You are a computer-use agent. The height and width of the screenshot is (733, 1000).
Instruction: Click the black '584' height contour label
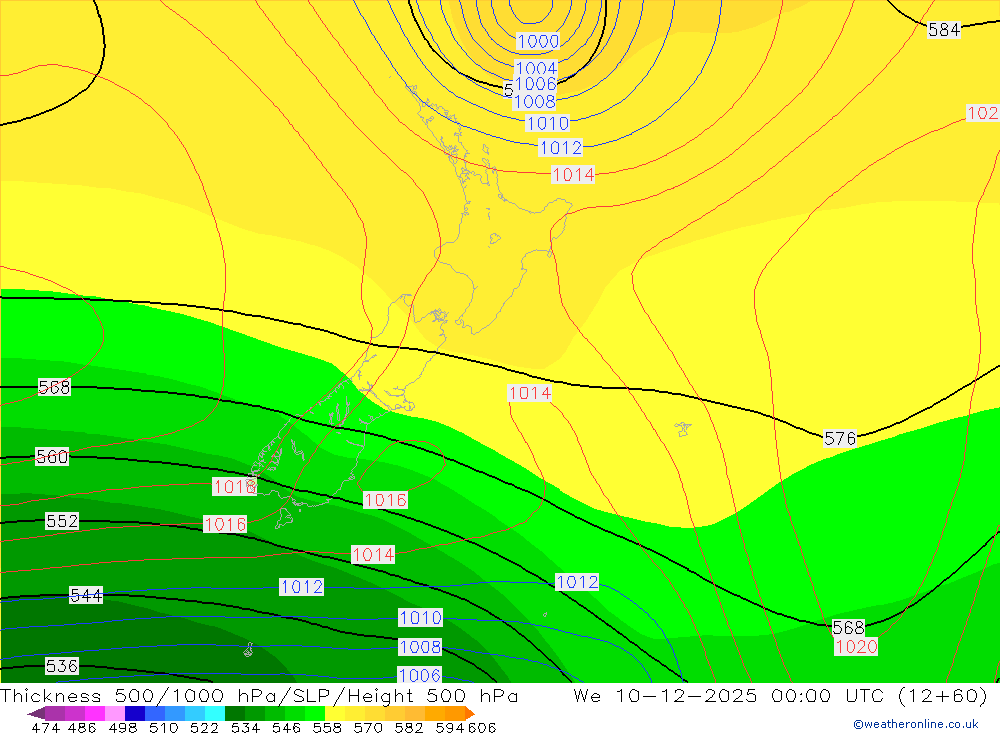click(944, 29)
